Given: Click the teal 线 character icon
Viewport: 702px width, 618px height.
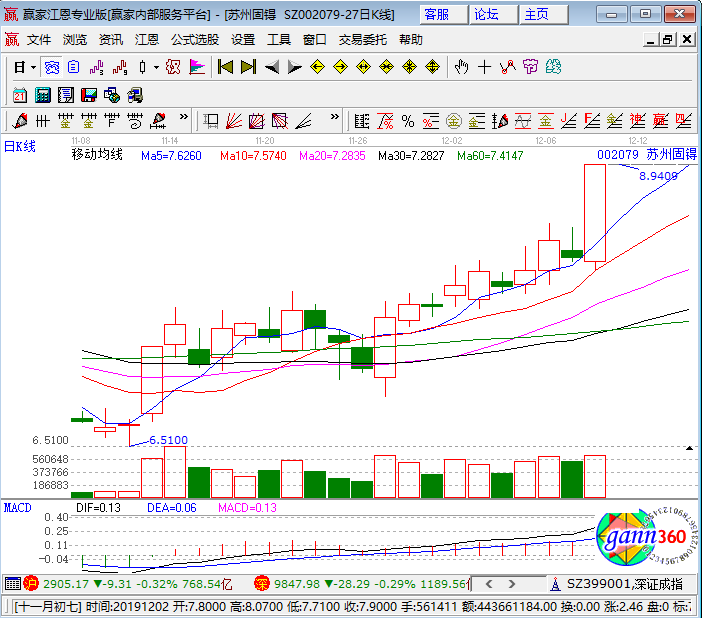Looking at the screenshot, I should tap(553, 67).
